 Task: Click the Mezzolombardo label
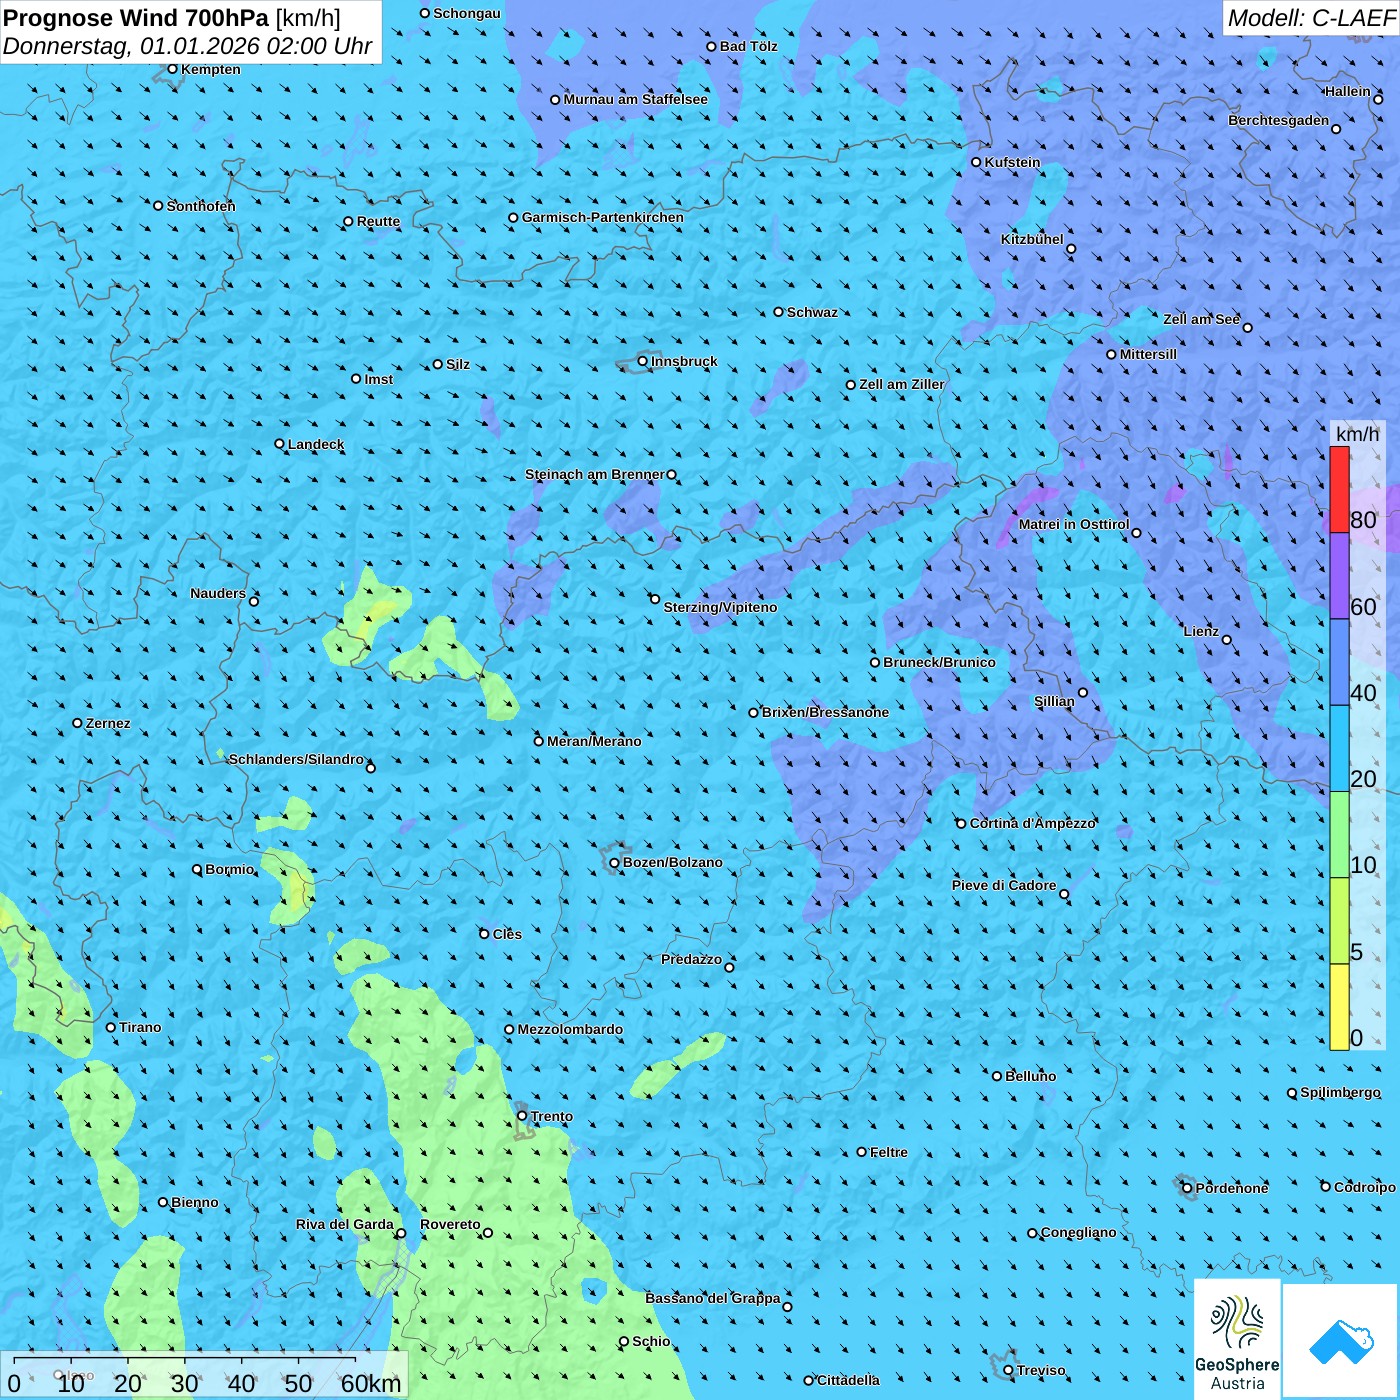pos(570,1029)
